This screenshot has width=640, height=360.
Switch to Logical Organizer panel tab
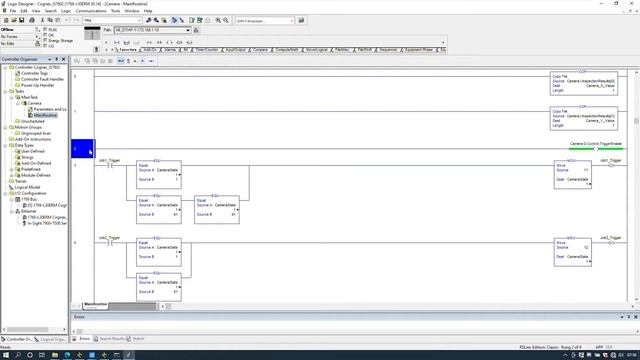point(51,339)
